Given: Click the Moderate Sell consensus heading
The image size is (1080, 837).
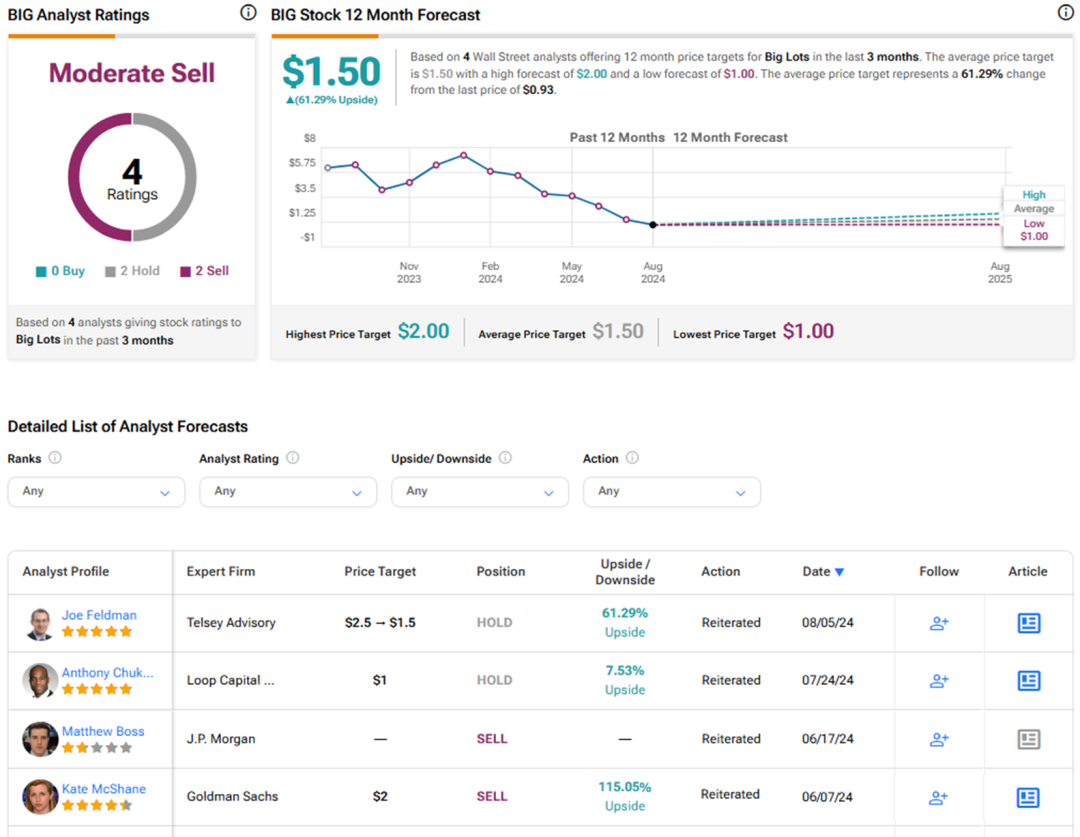Looking at the screenshot, I should point(132,73).
